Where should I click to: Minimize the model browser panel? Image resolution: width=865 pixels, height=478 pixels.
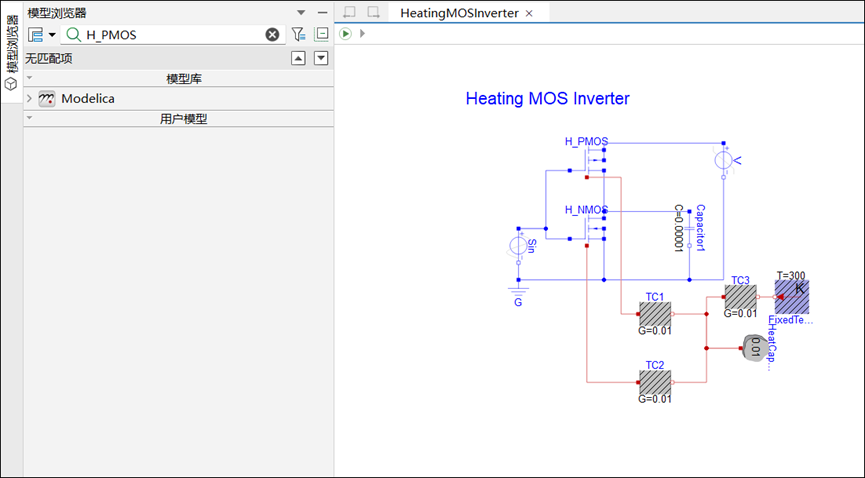click(323, 13)
